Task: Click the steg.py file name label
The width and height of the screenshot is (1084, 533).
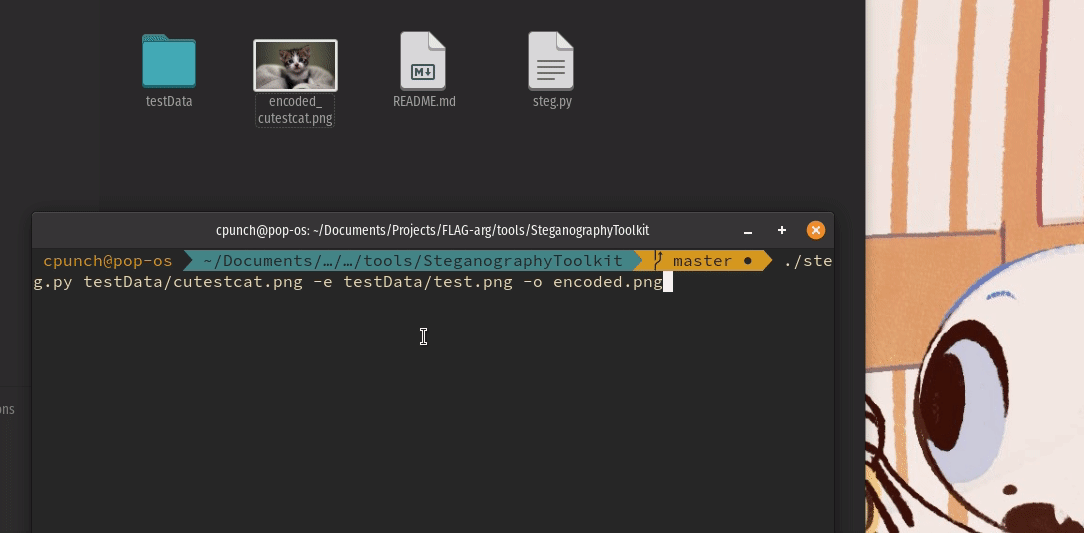Action: click(x=552, y=102)
